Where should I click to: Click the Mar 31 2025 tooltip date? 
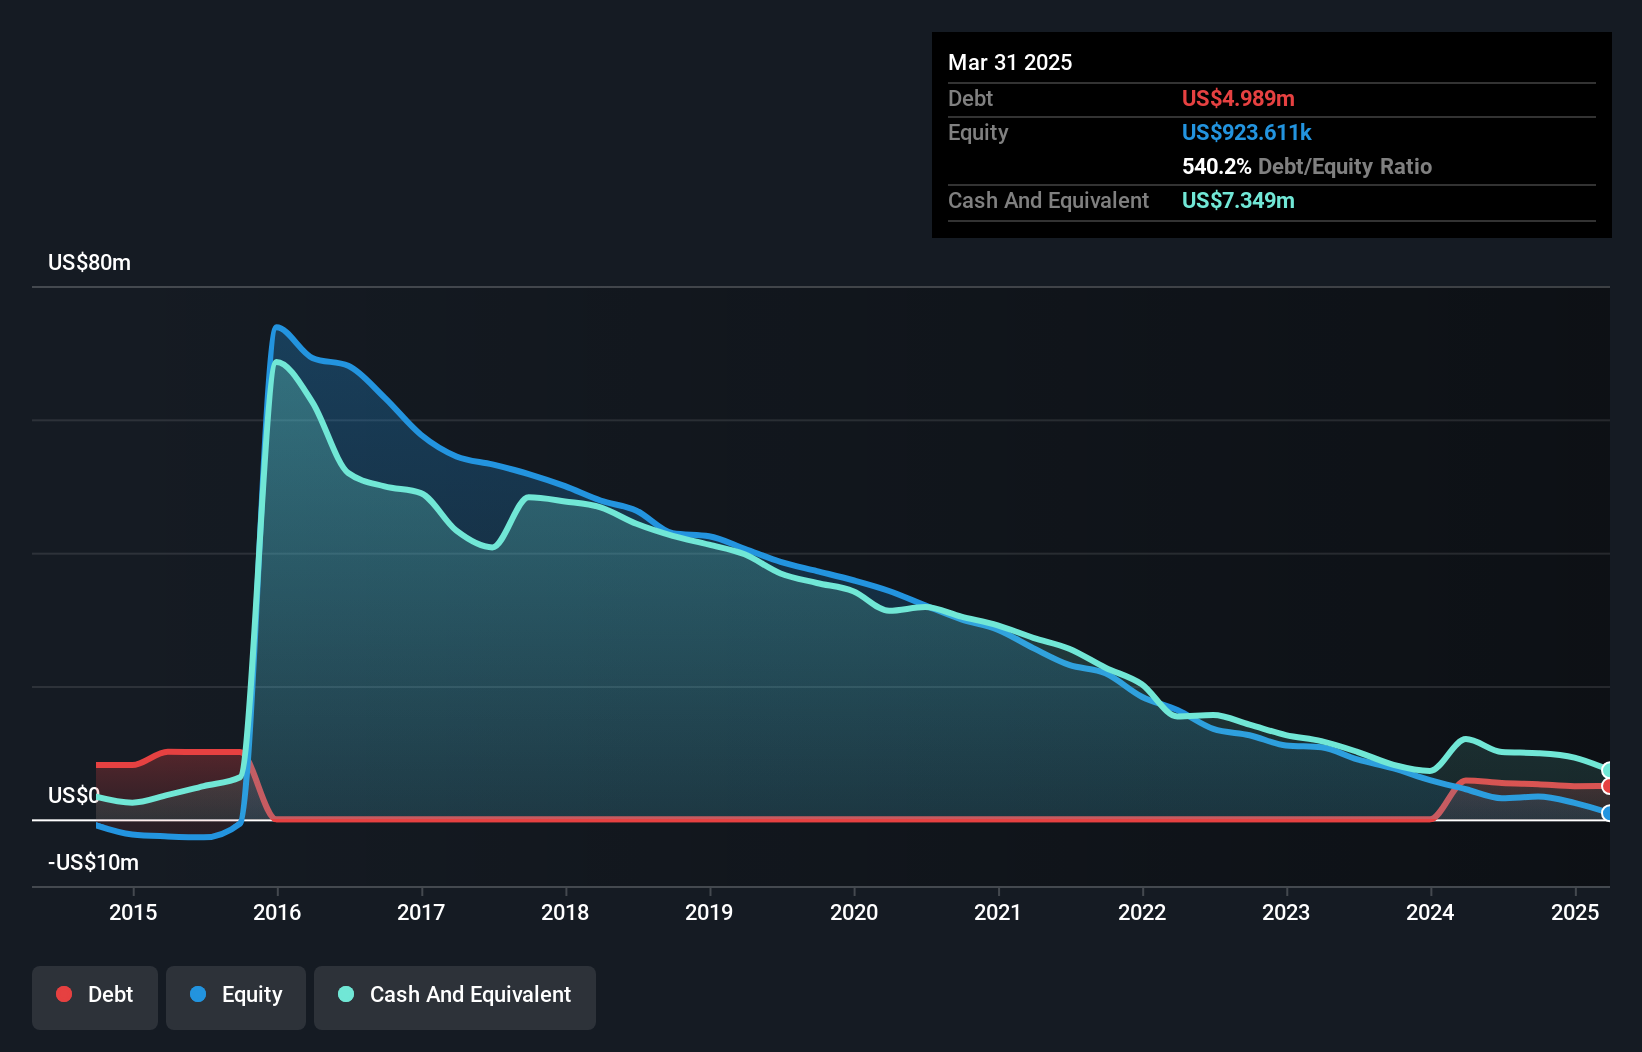(1010, 62)
